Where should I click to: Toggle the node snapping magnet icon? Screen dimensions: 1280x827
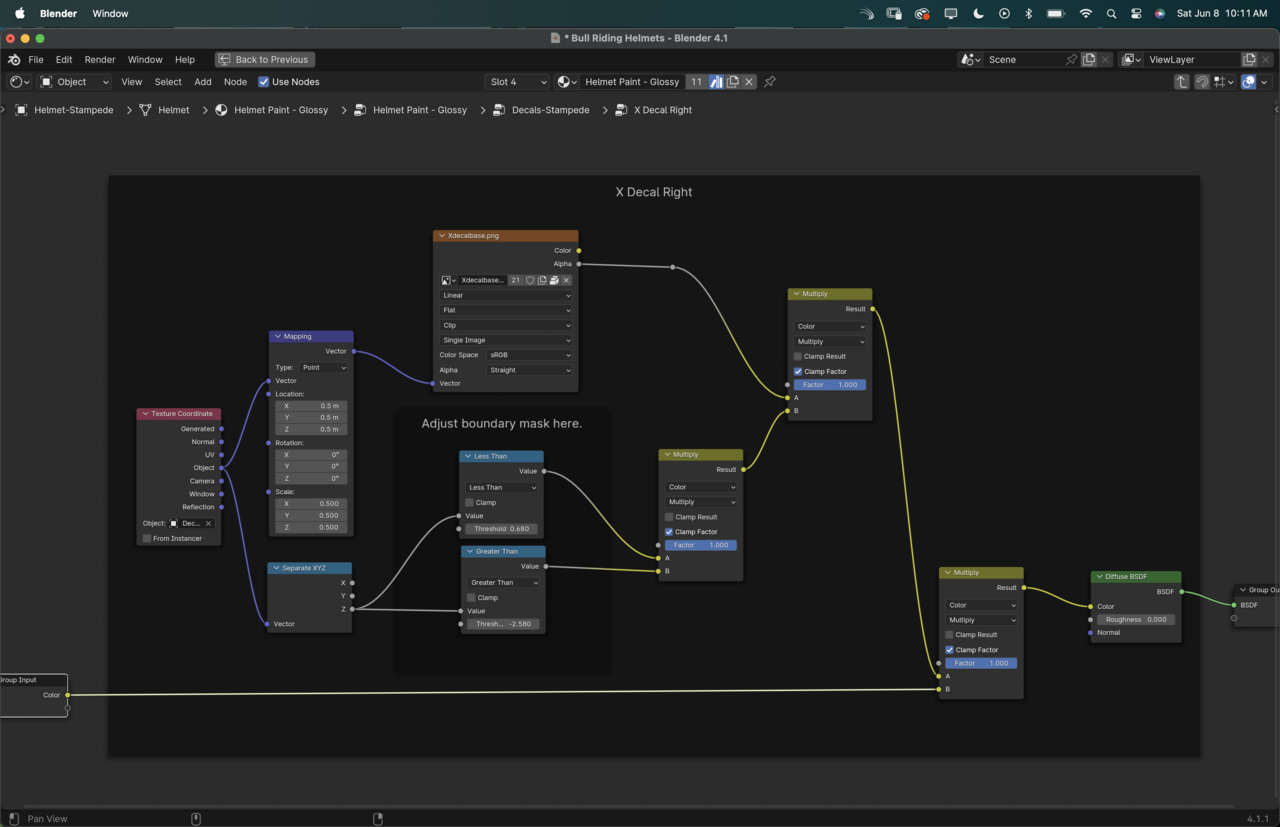tap(1202, 82)
